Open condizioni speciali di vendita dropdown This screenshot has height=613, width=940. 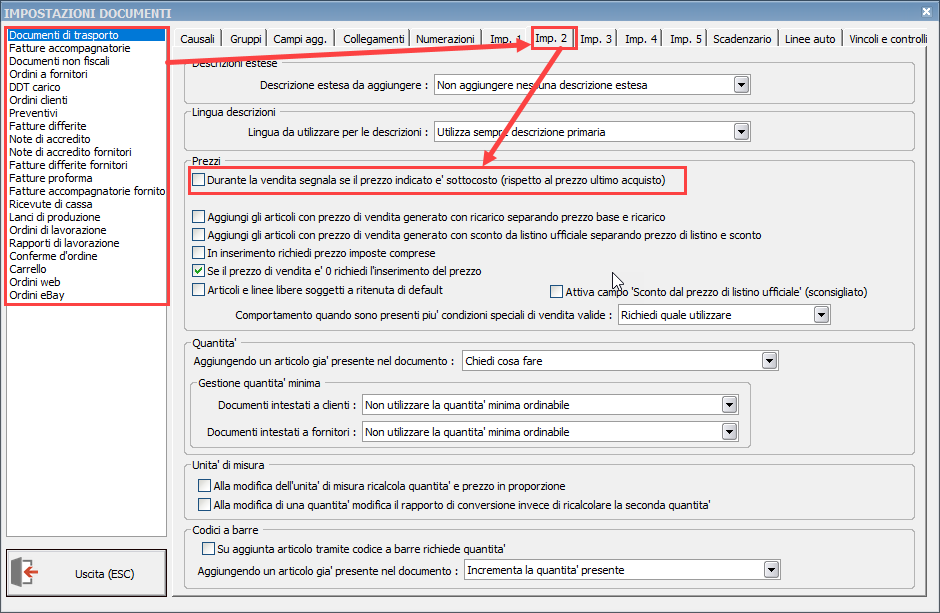point(821,315)
